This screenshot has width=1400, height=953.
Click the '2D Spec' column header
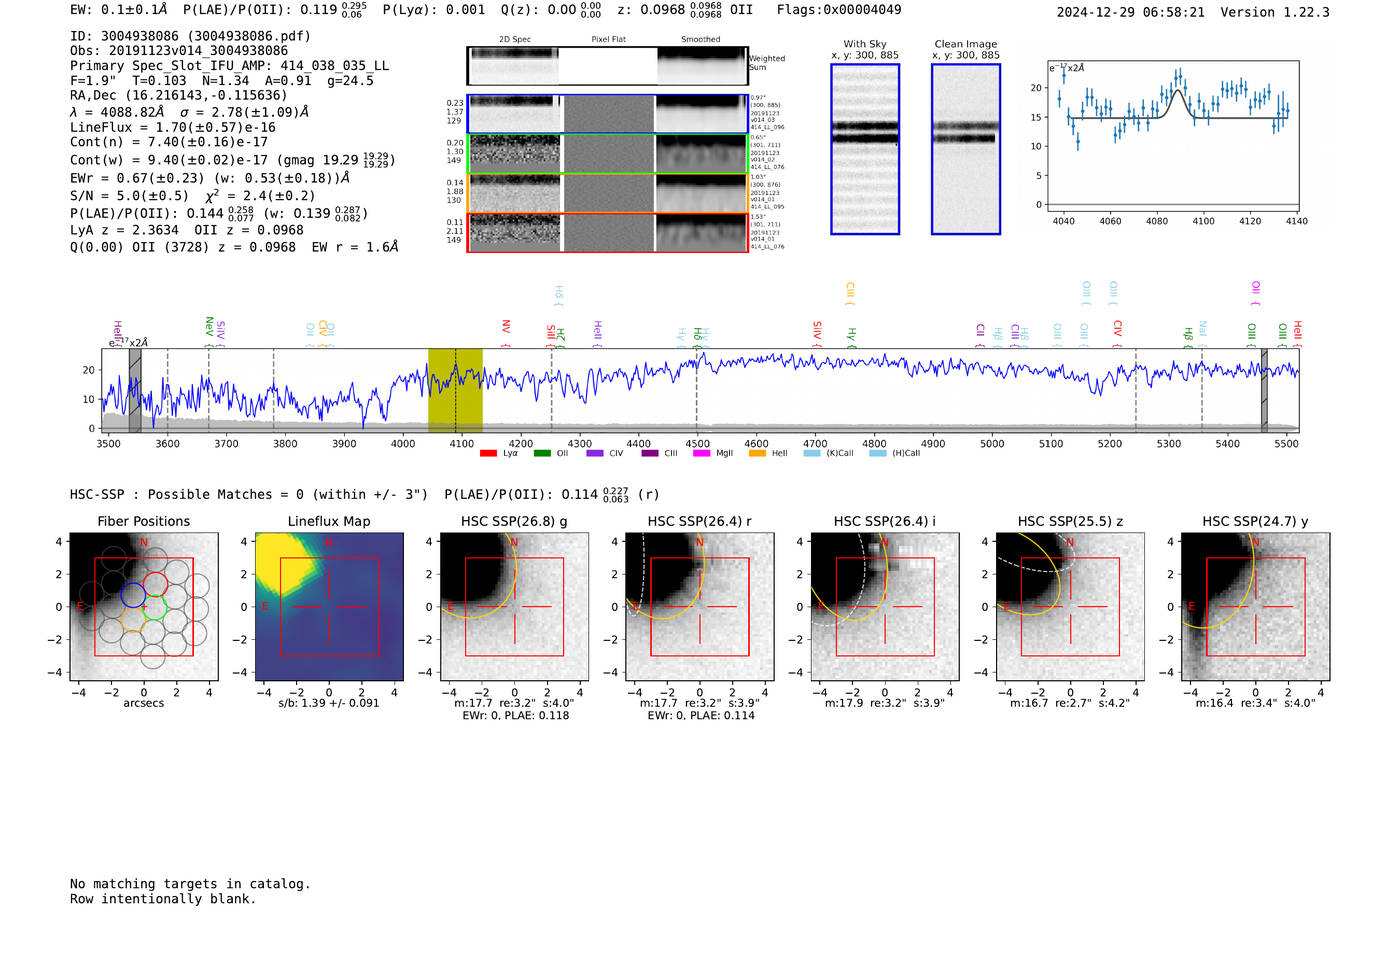click(x=515, y=40)
